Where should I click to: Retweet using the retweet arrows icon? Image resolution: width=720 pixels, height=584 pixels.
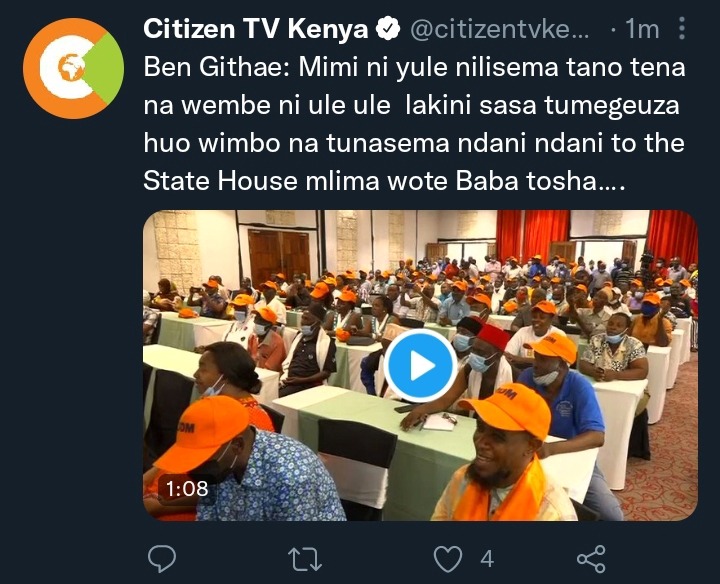tap(304, 559)
